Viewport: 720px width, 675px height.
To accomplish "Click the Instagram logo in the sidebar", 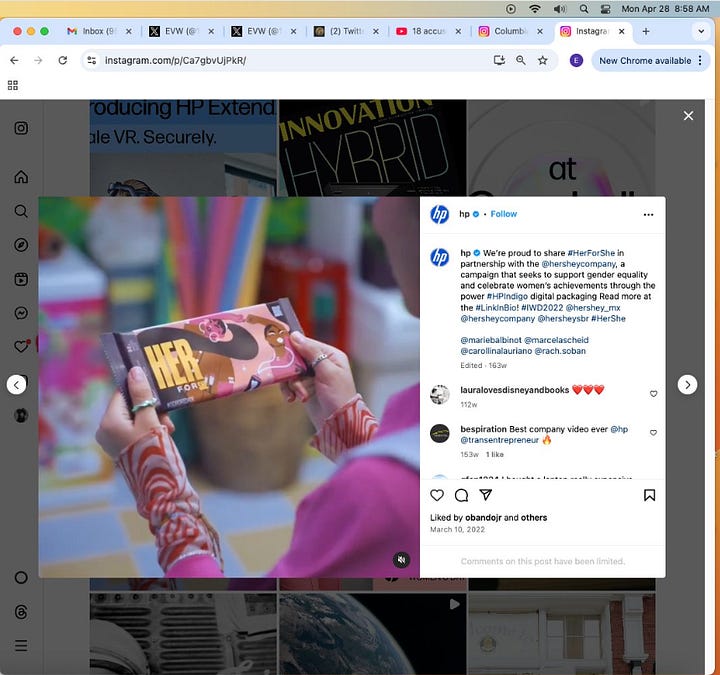I will [21, 128].
